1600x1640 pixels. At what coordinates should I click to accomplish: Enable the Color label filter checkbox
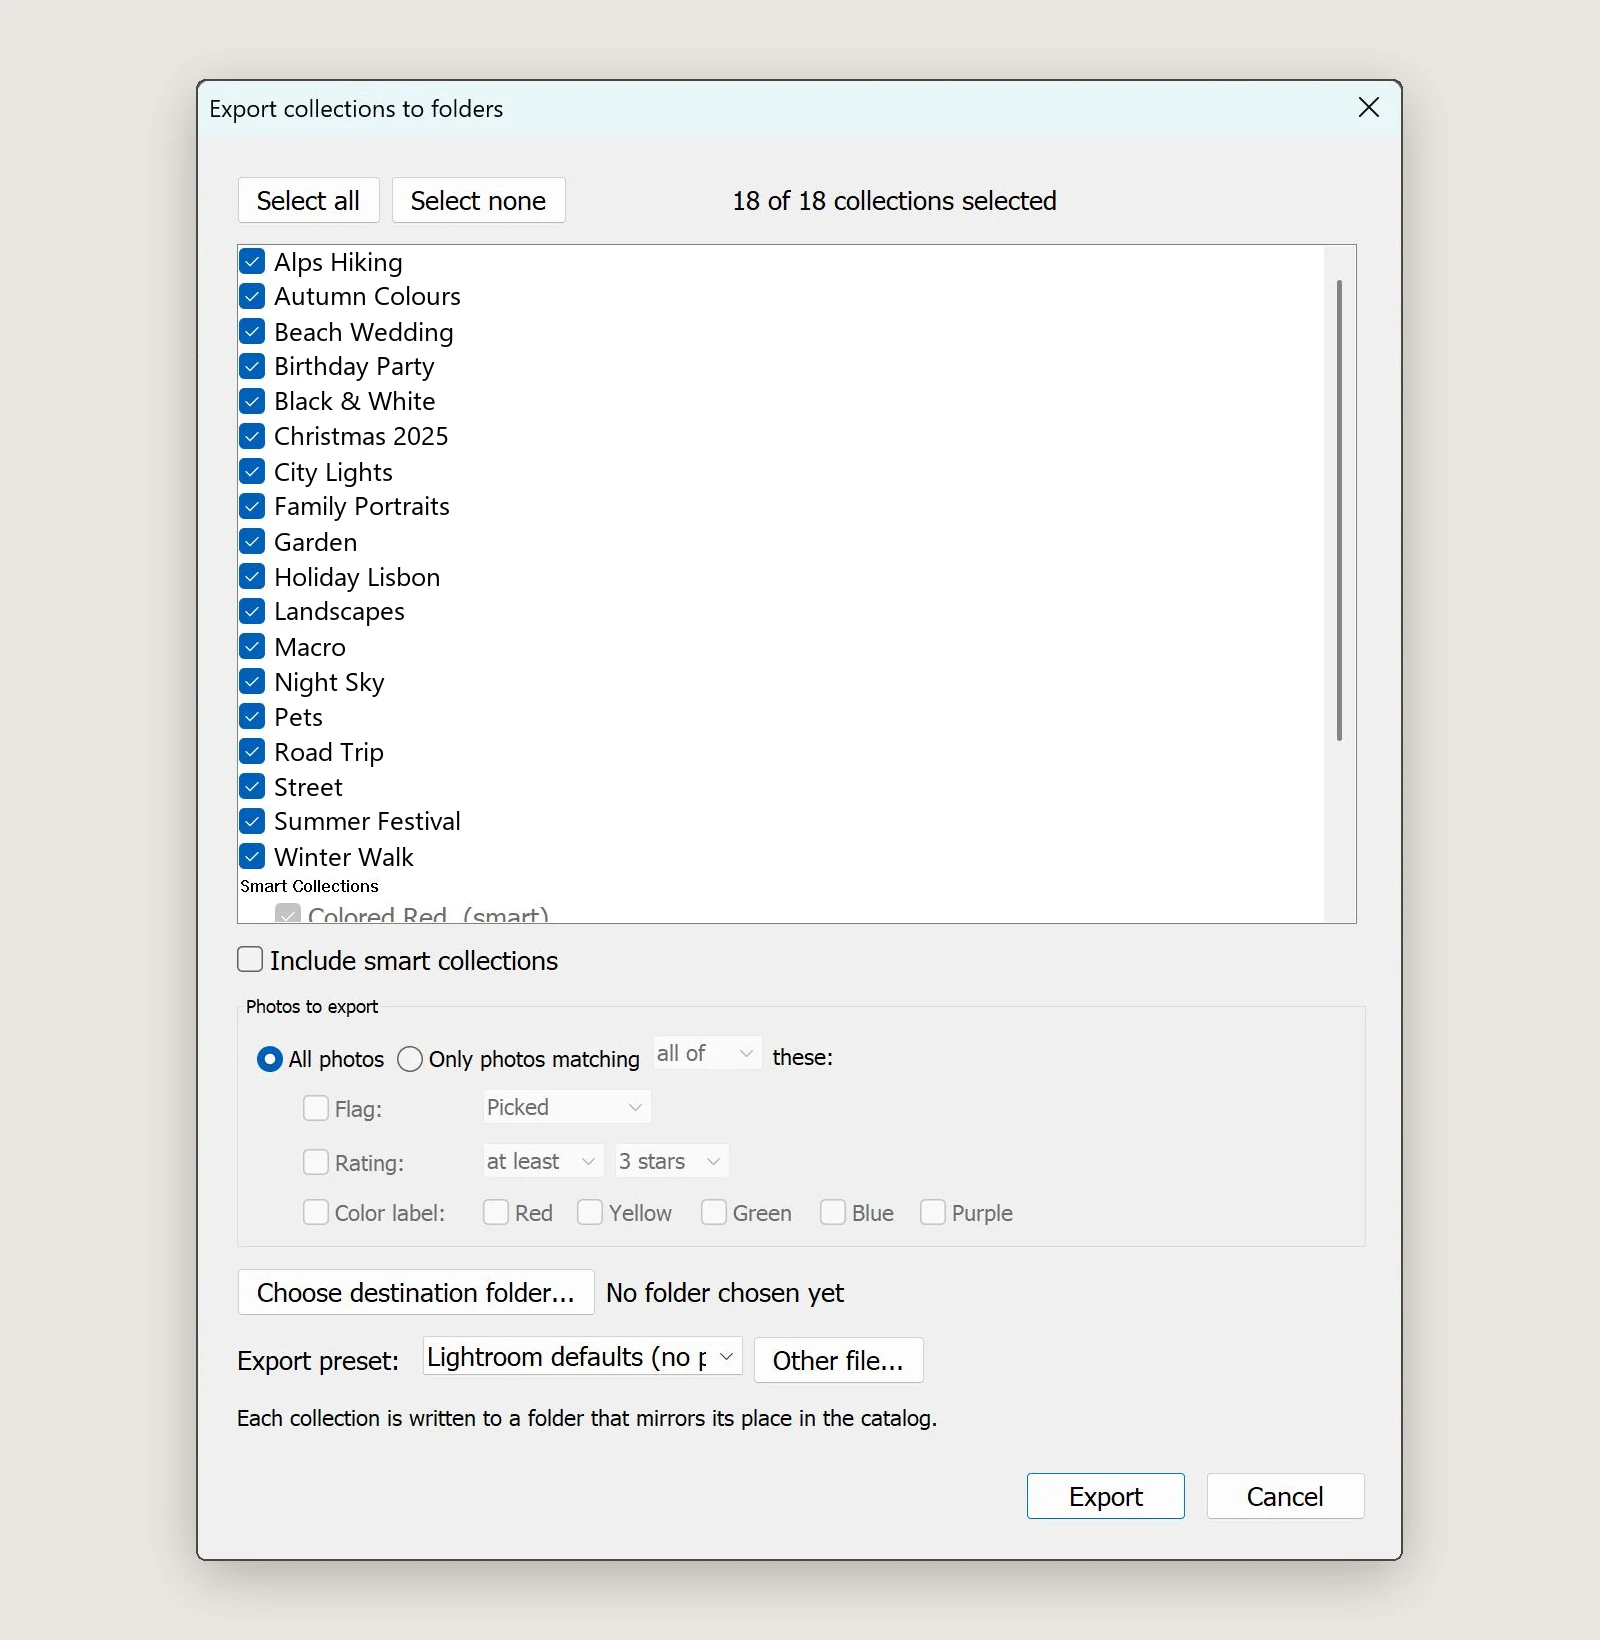point(316,1212)
